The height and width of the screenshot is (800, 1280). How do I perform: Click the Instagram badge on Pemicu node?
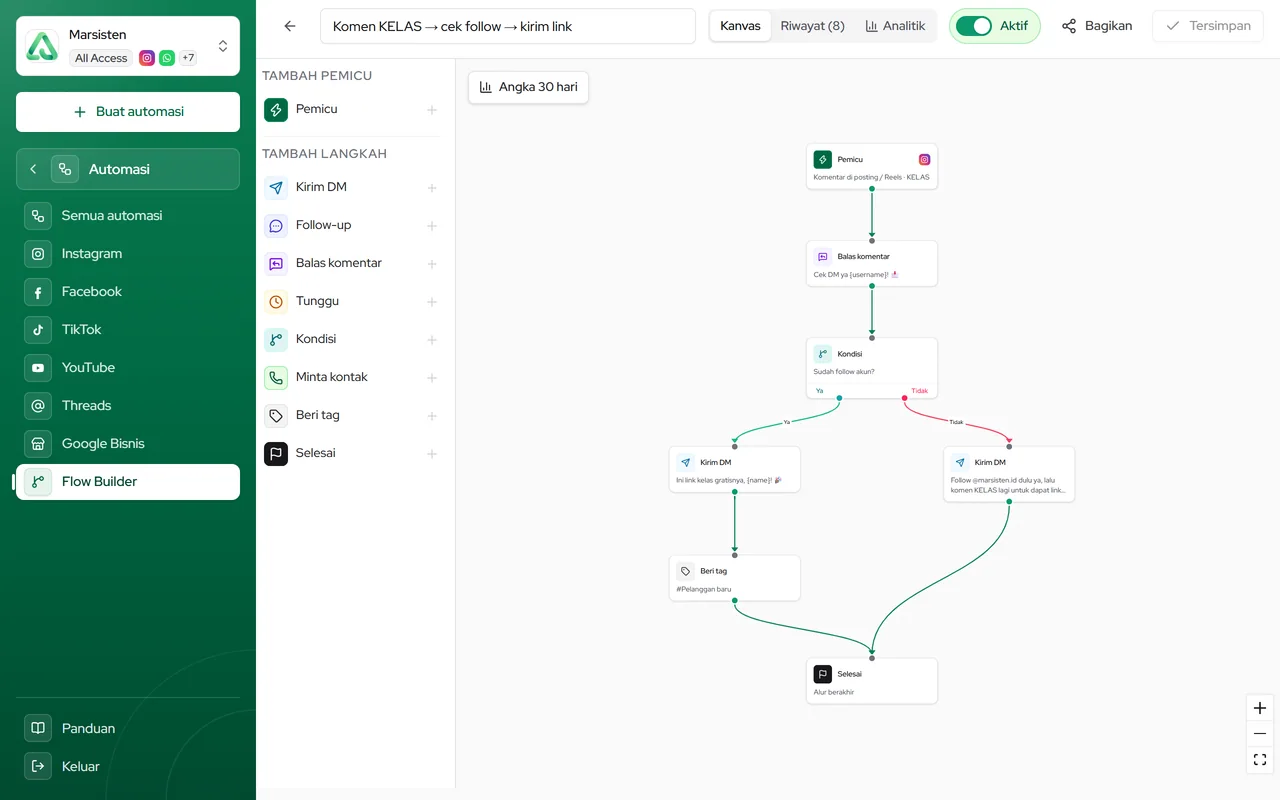925,159
